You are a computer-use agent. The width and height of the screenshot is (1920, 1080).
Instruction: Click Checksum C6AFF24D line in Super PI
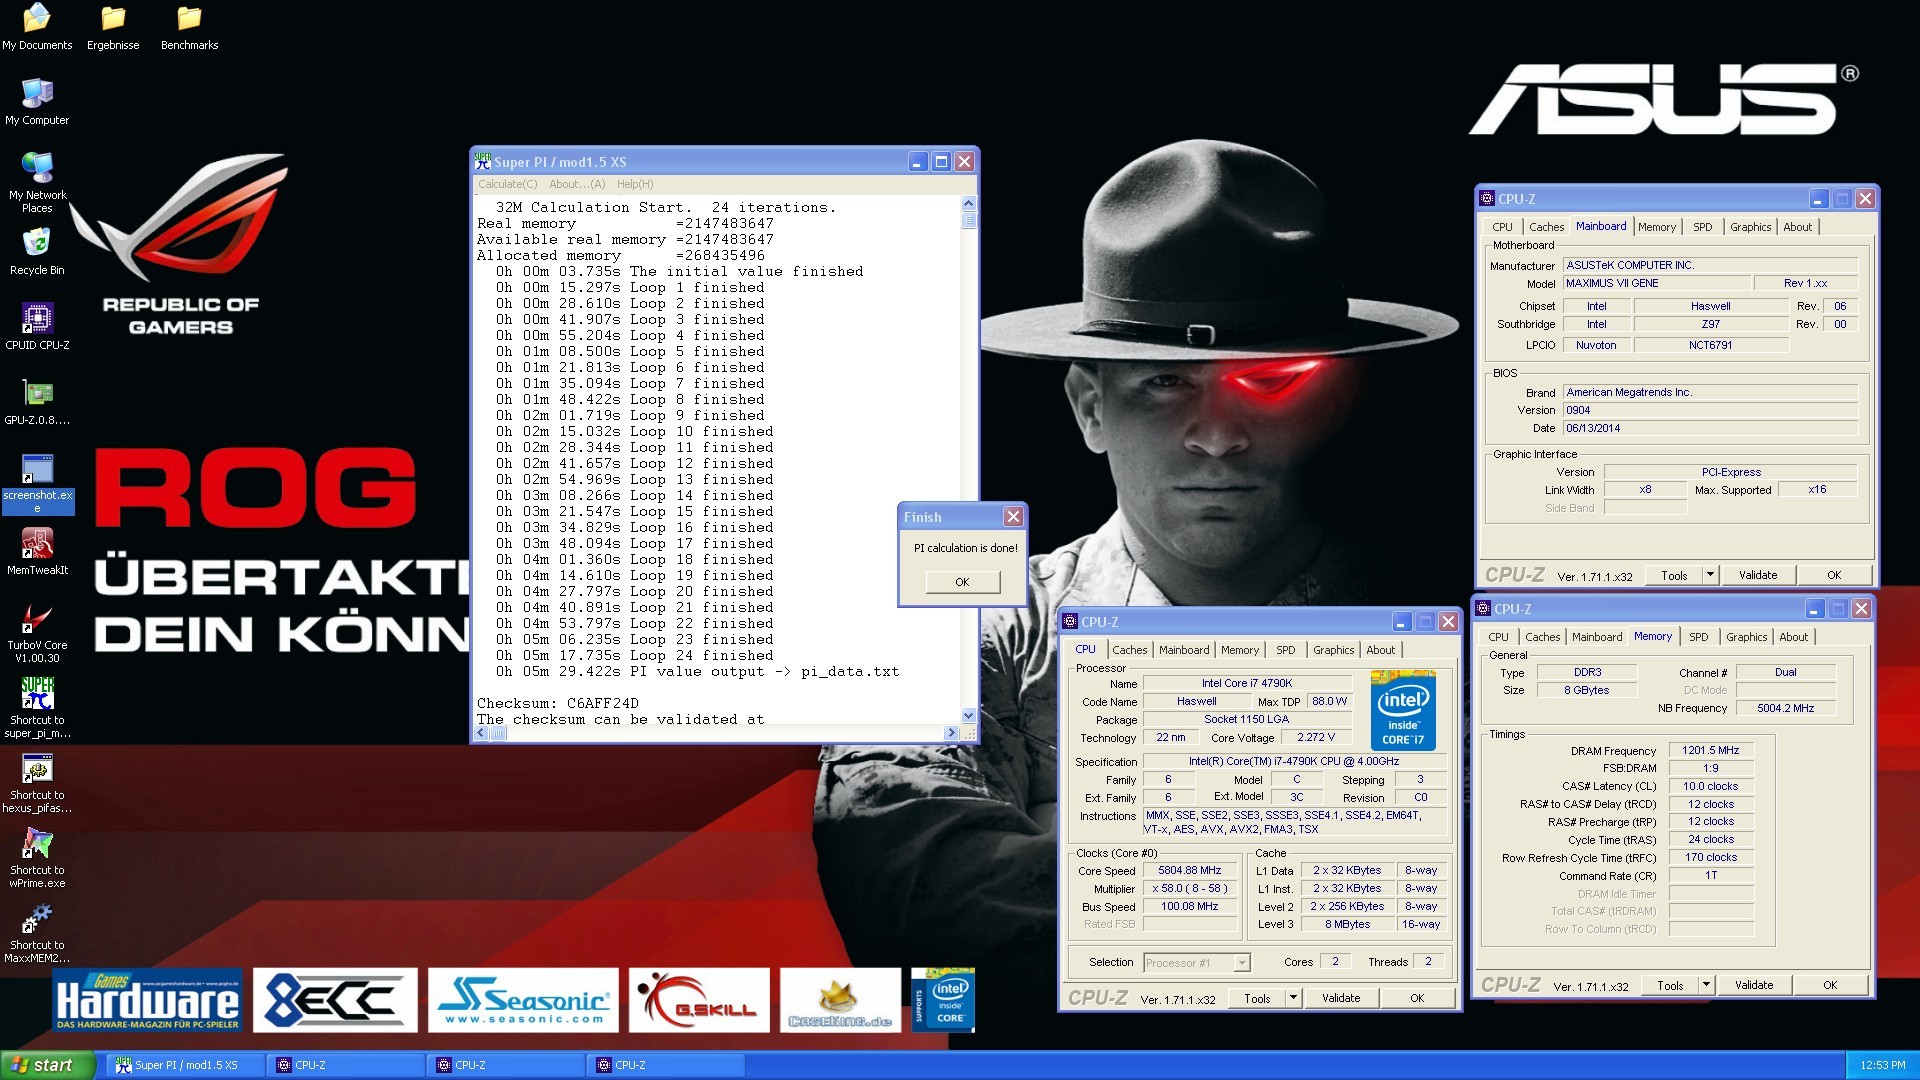tap(557, 703)
